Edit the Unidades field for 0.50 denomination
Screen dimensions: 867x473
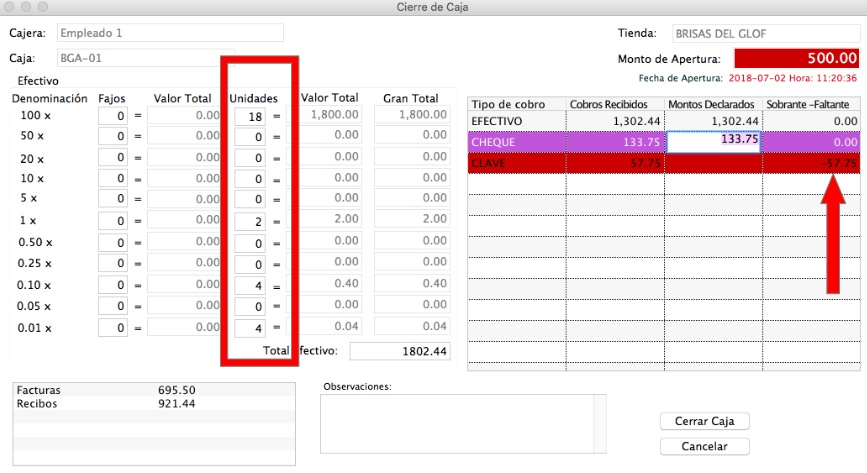[x=249, y=243]
